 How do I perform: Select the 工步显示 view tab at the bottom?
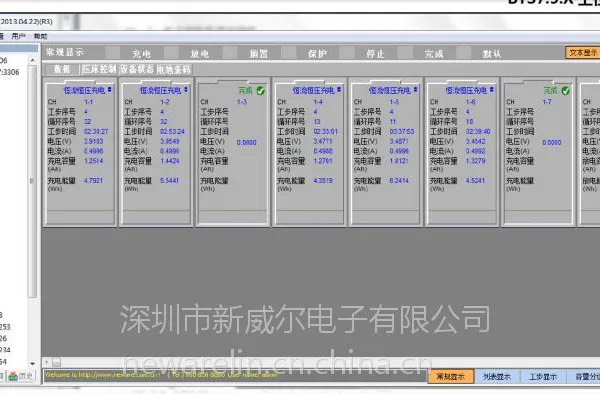pyautogui.click(x=543, y=376)
